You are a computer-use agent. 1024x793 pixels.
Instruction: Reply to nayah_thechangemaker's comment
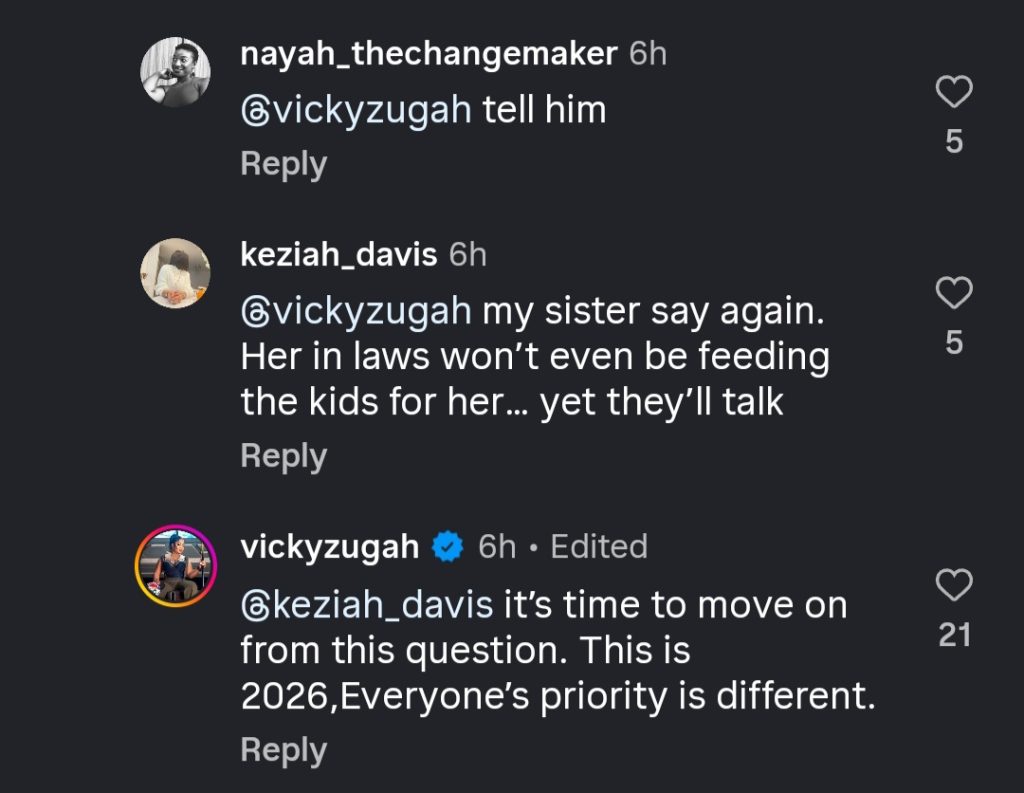pos(284,164)
